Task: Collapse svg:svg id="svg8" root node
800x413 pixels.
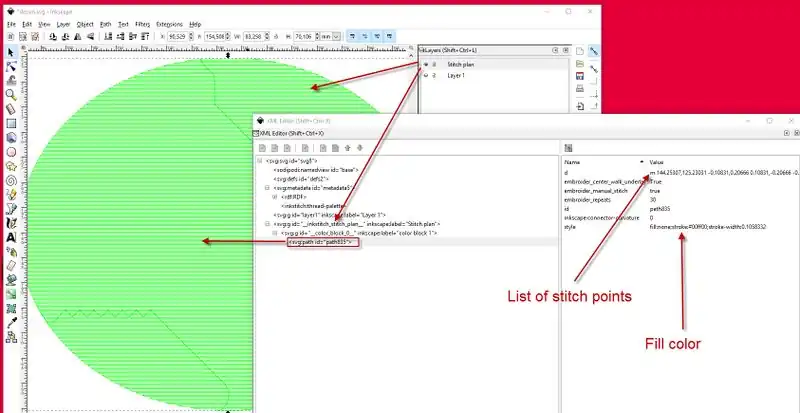Action: click(260, 160)
